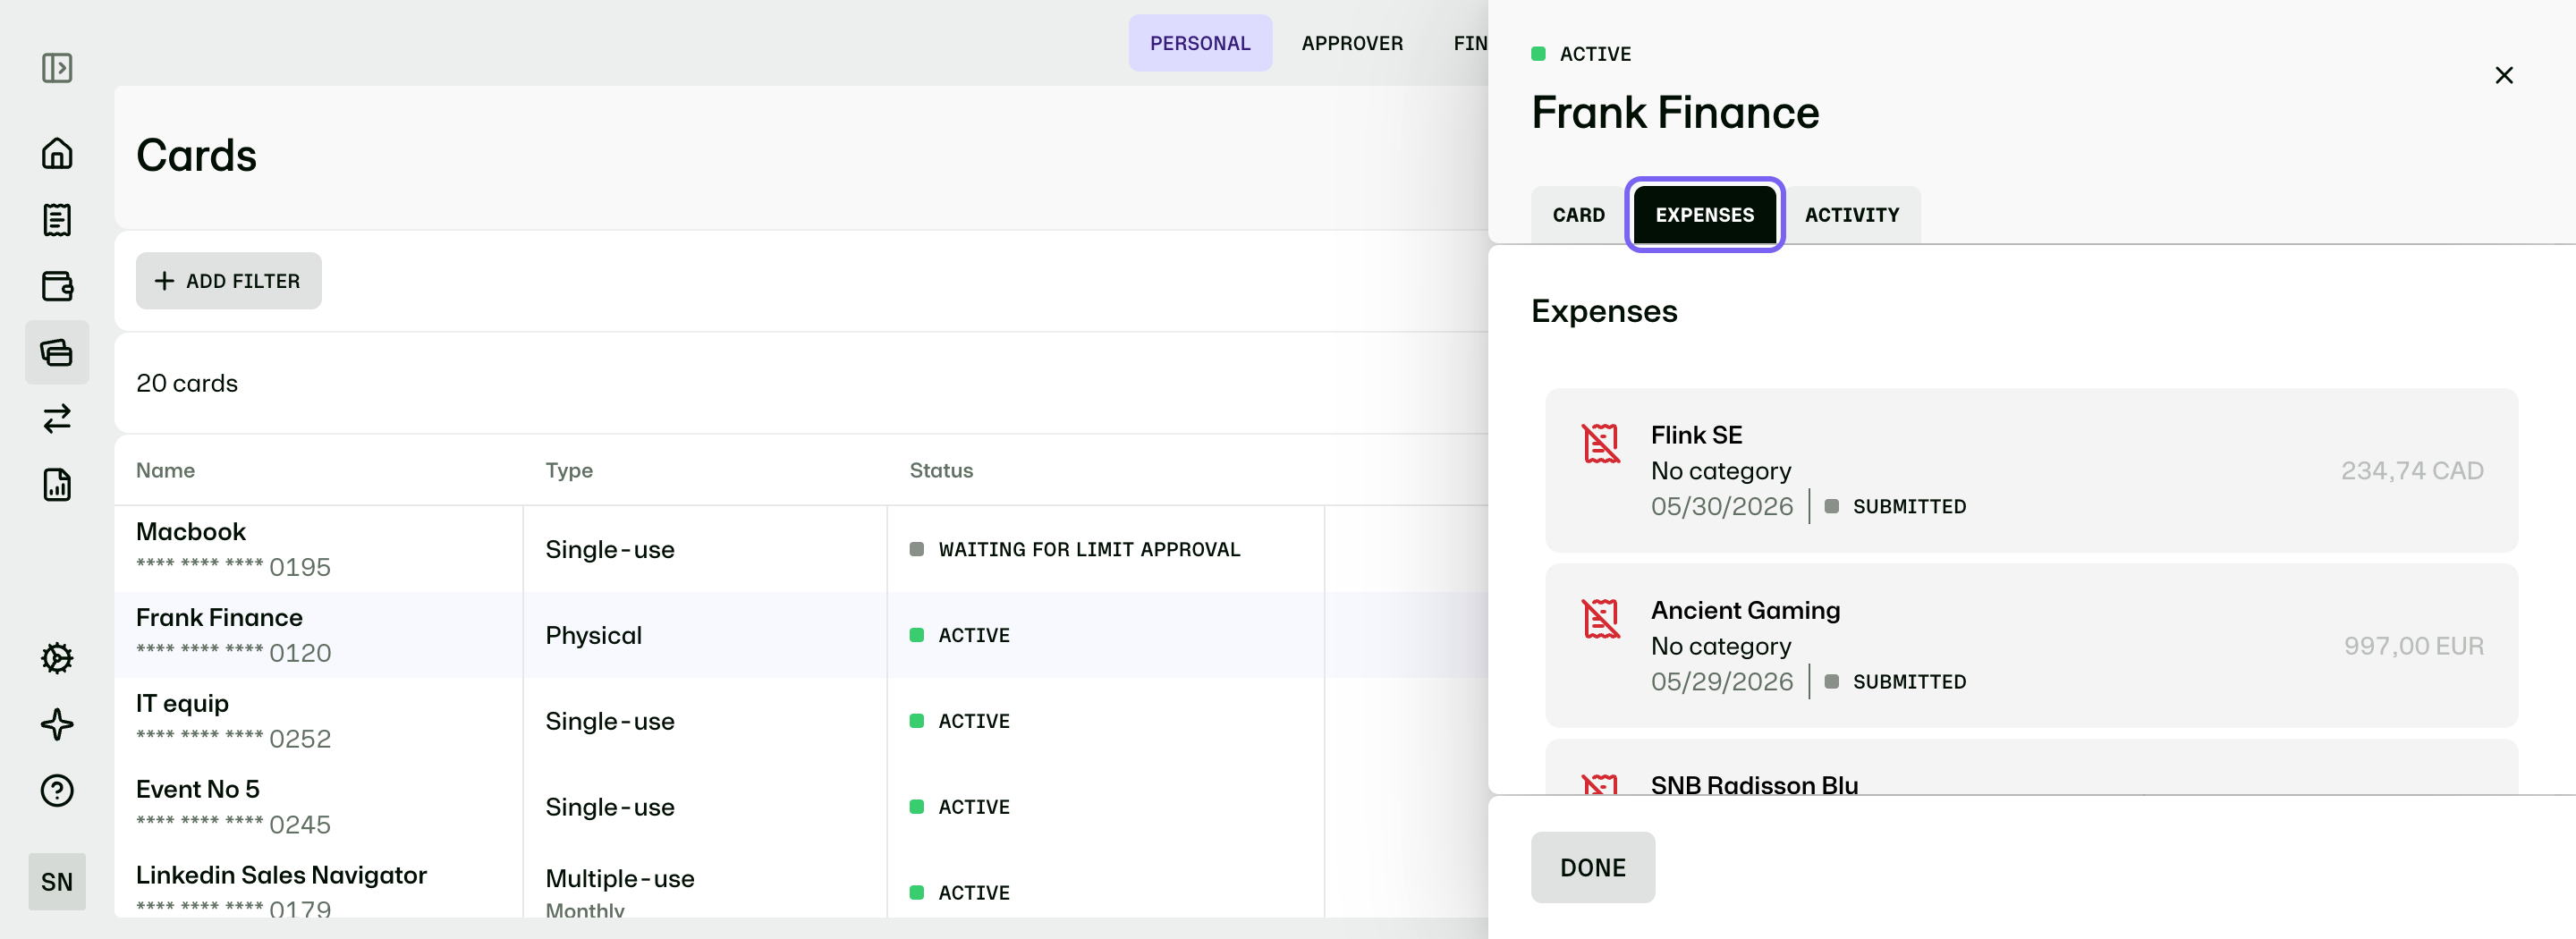Select the Macbook card row
This screenshot has width=2576, height=939.
point(801,549)
